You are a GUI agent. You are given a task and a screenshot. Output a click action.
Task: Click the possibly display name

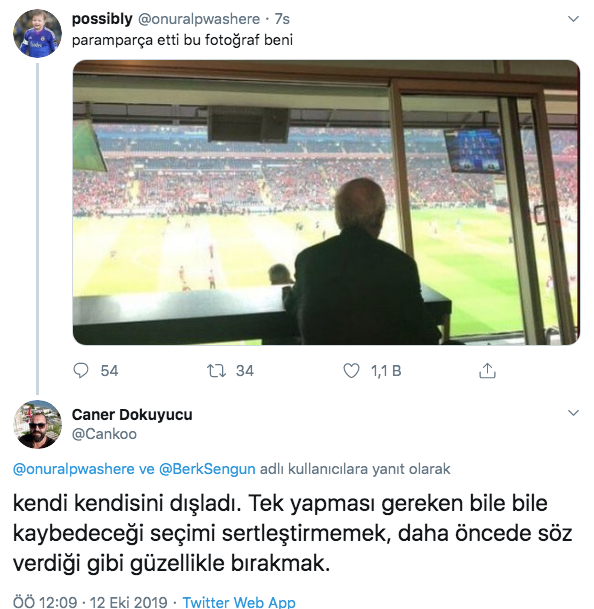(102, 19)
